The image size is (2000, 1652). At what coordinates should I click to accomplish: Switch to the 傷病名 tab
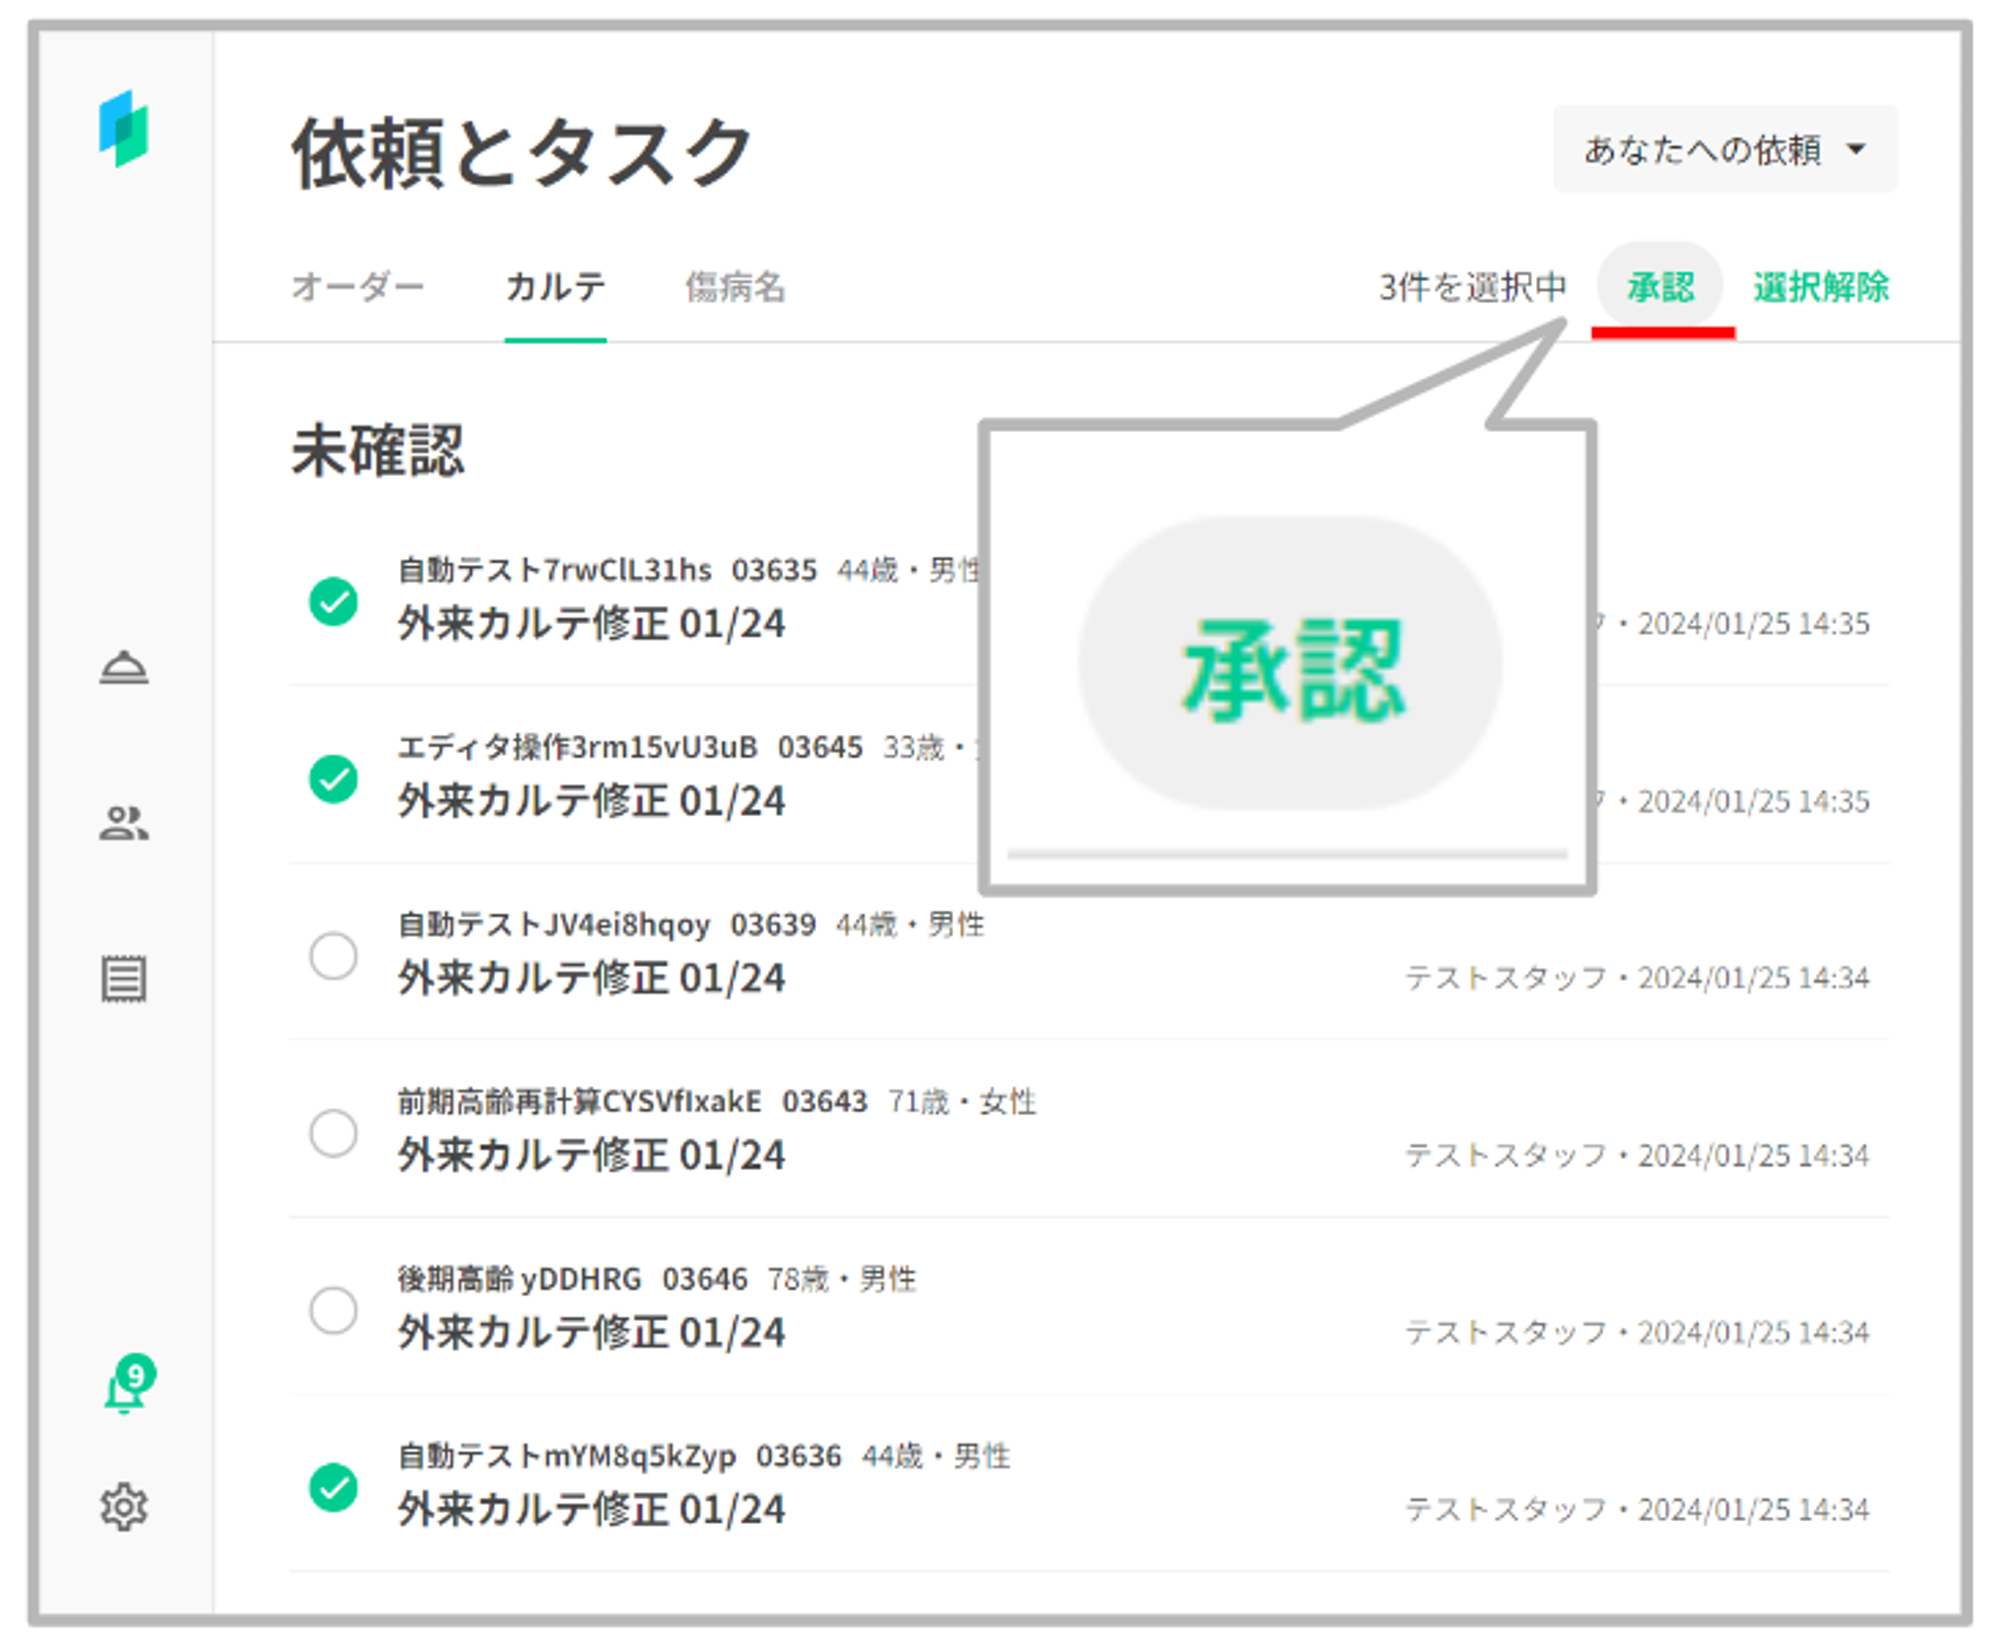tap(735, 287)
